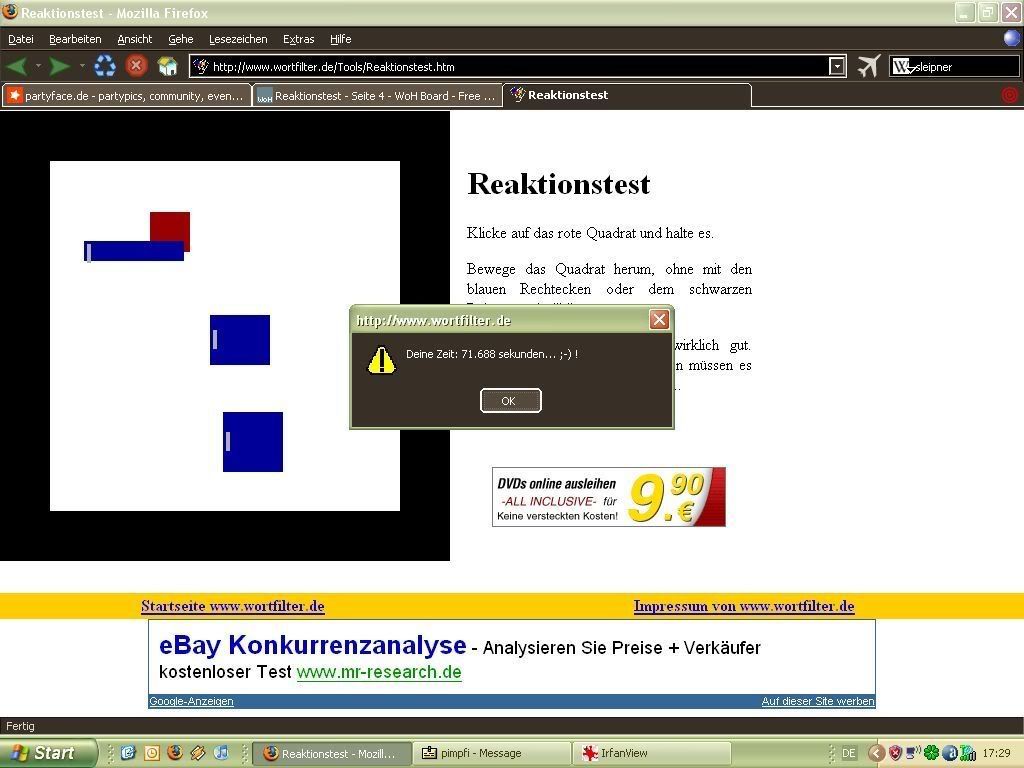The height and width of the screenshot is (768, 1024).
Task: Open the Back history dropdown arrow
Action: pyautogui.click(x=38, y=66)
